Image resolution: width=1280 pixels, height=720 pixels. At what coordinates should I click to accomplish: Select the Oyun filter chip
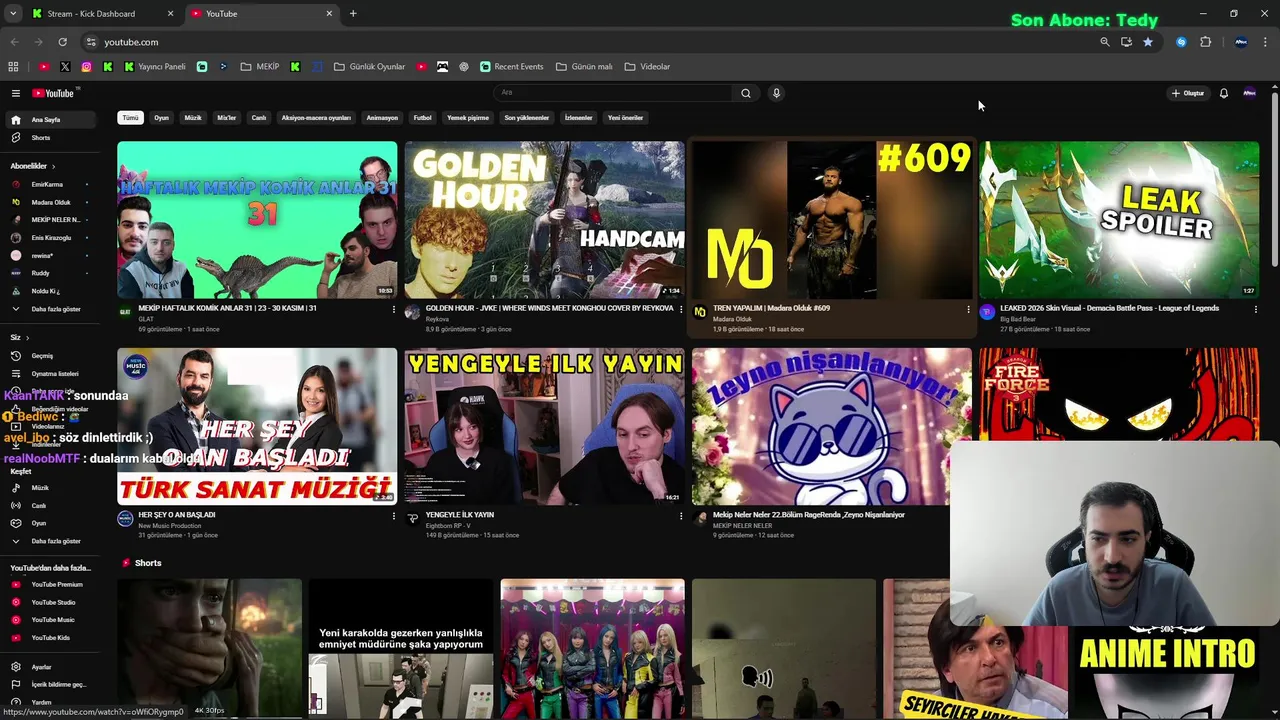pyautogui.click(x=162, y=118)
